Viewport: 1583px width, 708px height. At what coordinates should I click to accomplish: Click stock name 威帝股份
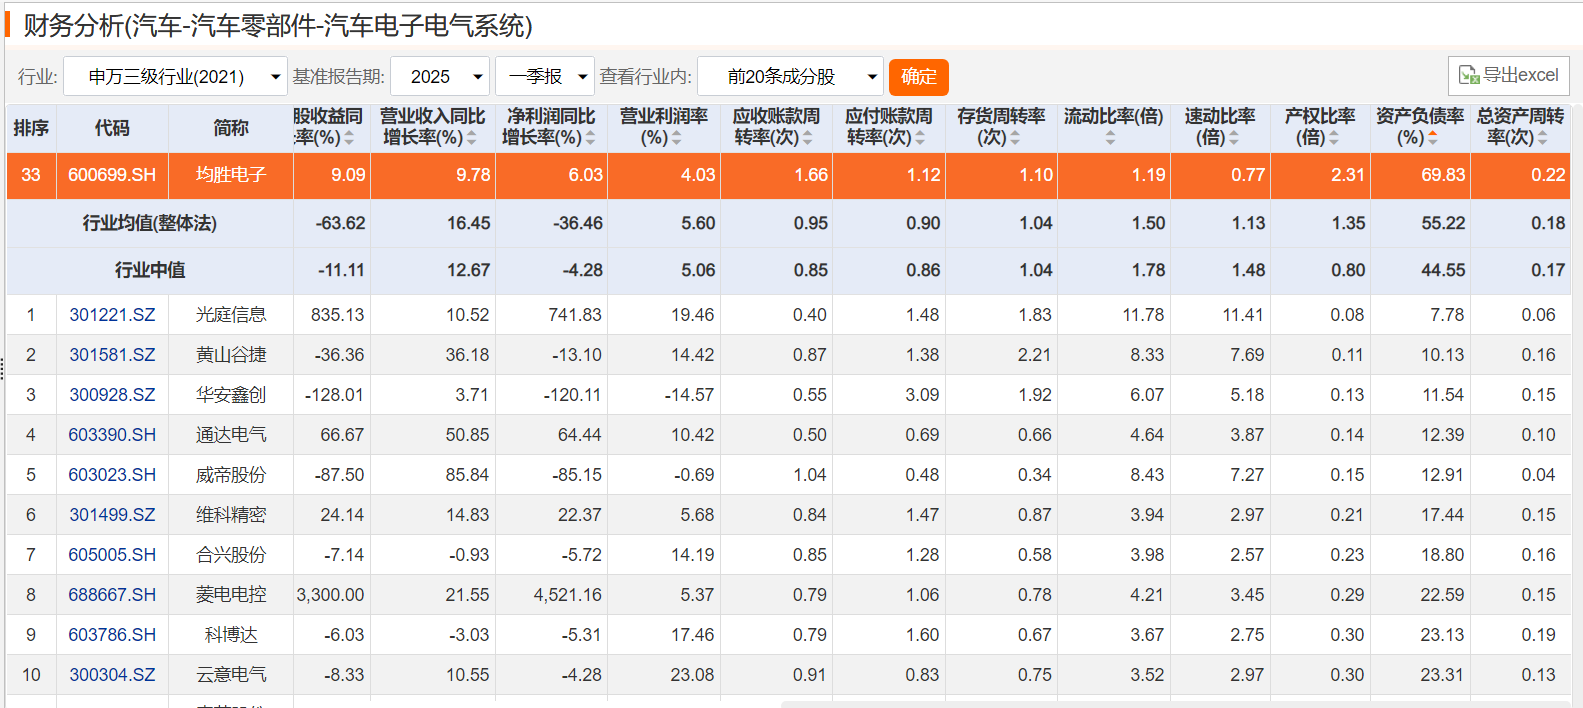click(231, 475)
